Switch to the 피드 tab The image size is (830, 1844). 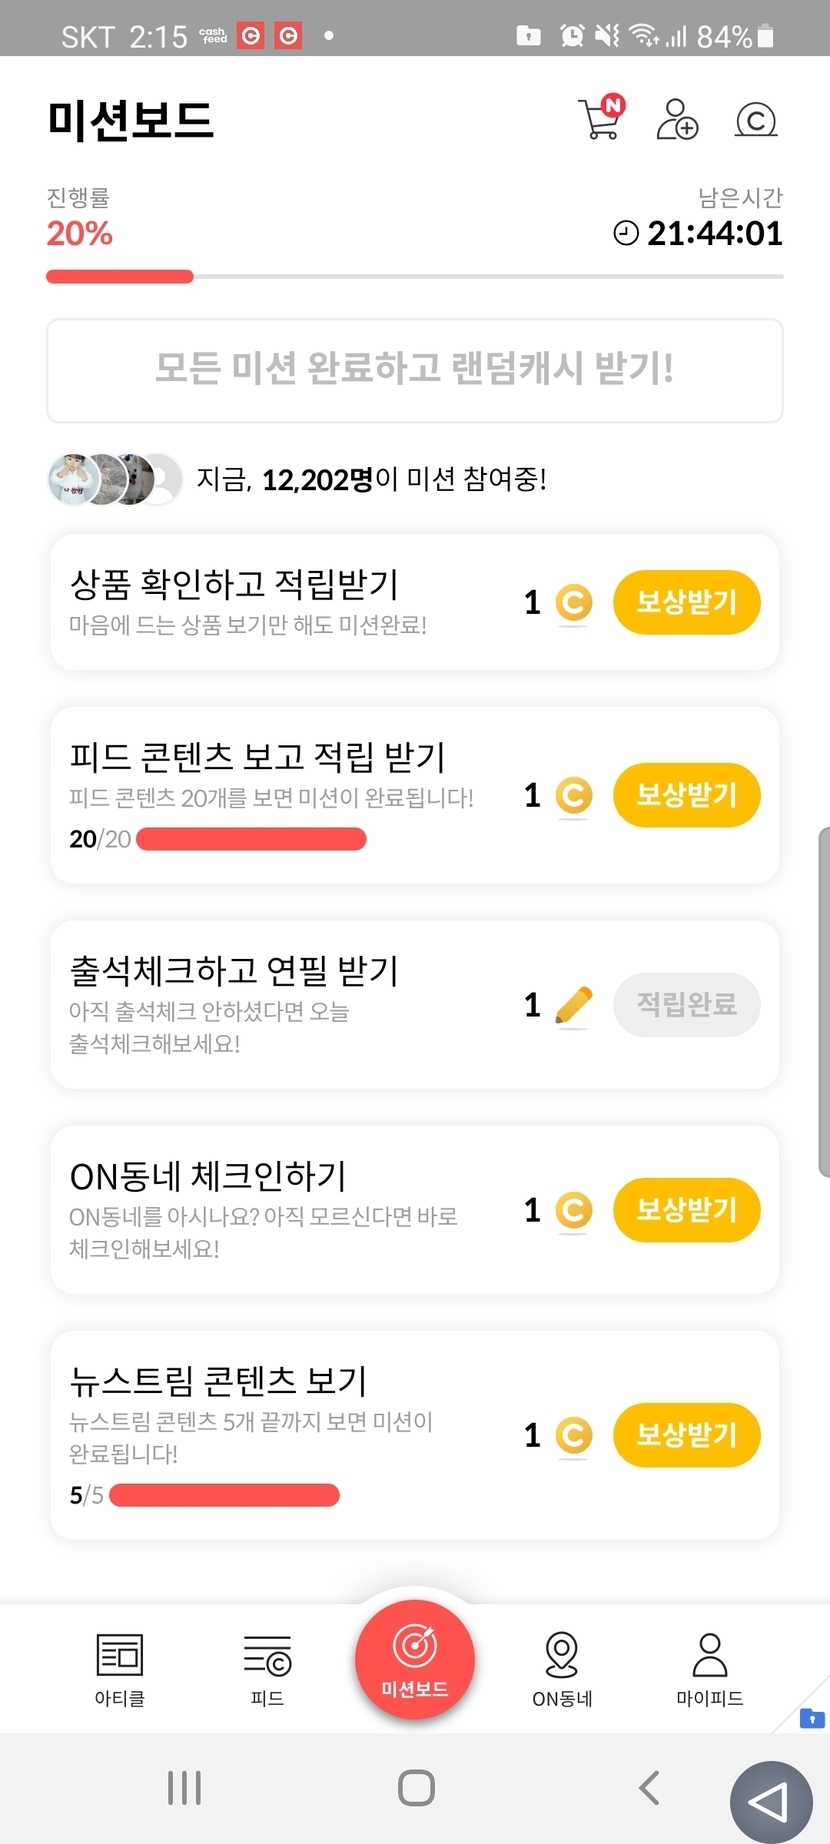(x=267, y=1669)
